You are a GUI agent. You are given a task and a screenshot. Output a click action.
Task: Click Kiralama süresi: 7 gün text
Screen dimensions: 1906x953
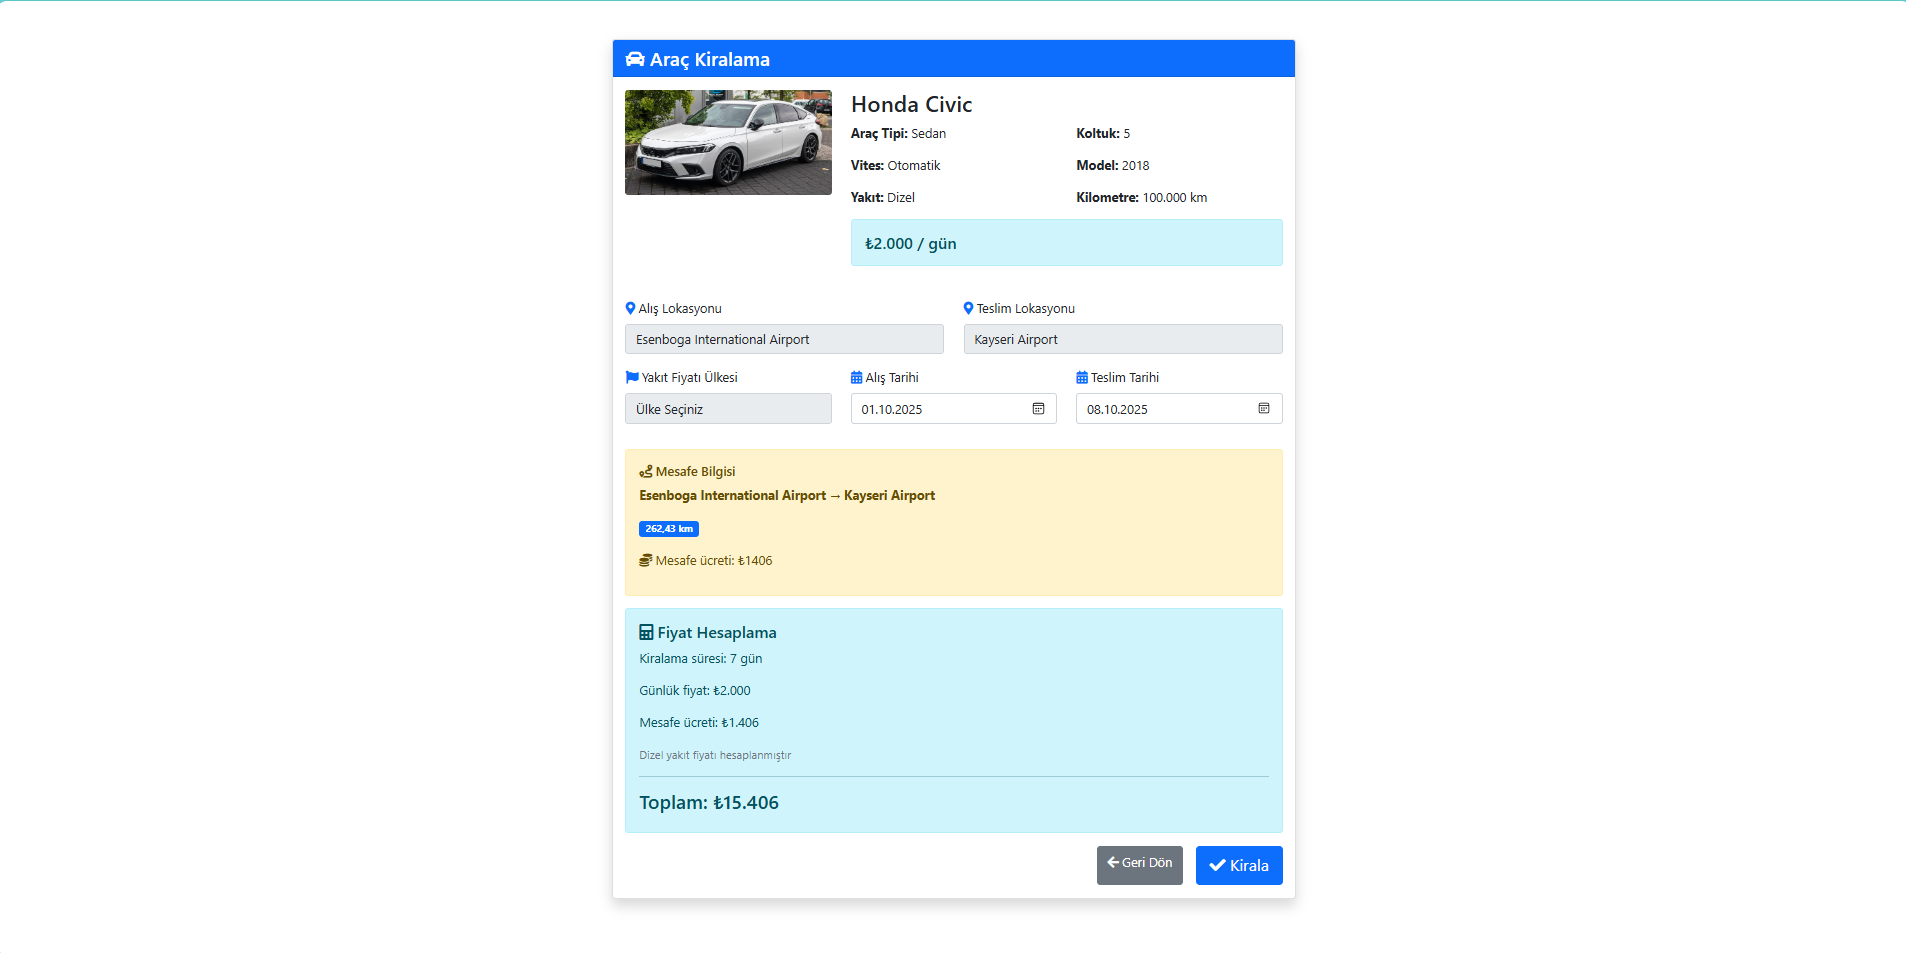[x=701, y=658]
